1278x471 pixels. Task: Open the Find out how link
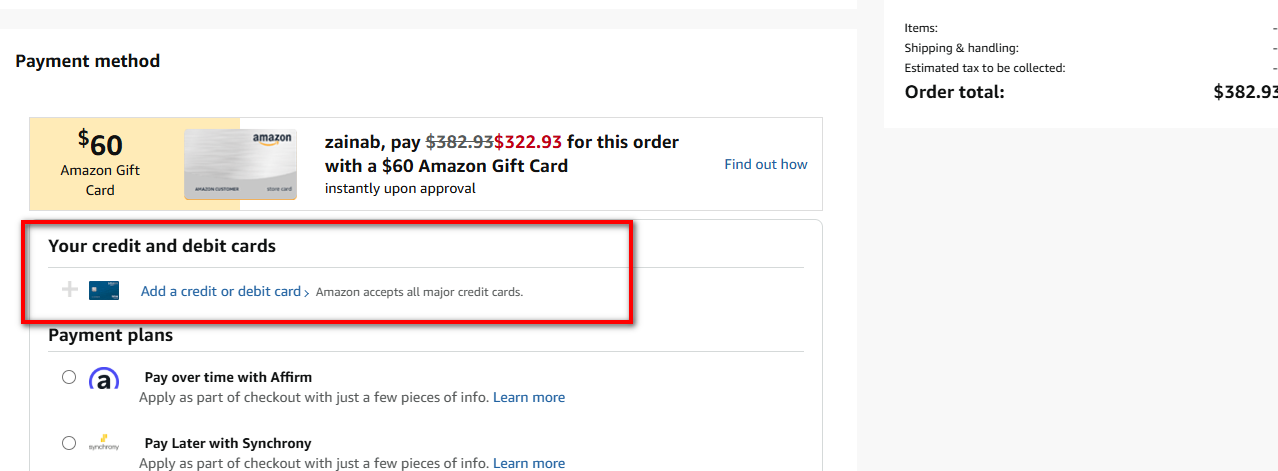[765, 164]
